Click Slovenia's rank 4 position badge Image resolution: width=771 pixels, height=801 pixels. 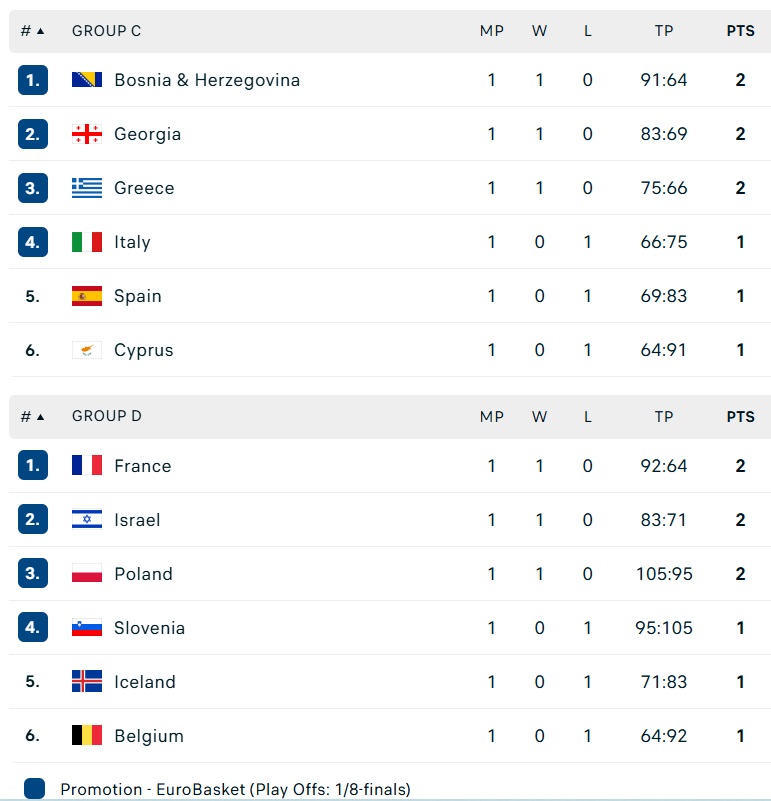[33, 627]
